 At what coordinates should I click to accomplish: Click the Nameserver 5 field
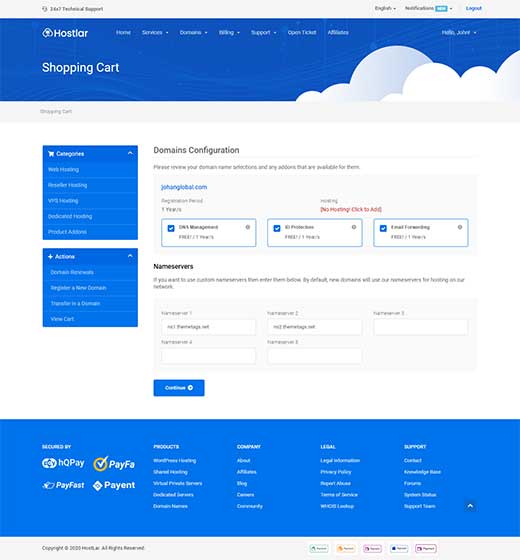click(315, 356)
